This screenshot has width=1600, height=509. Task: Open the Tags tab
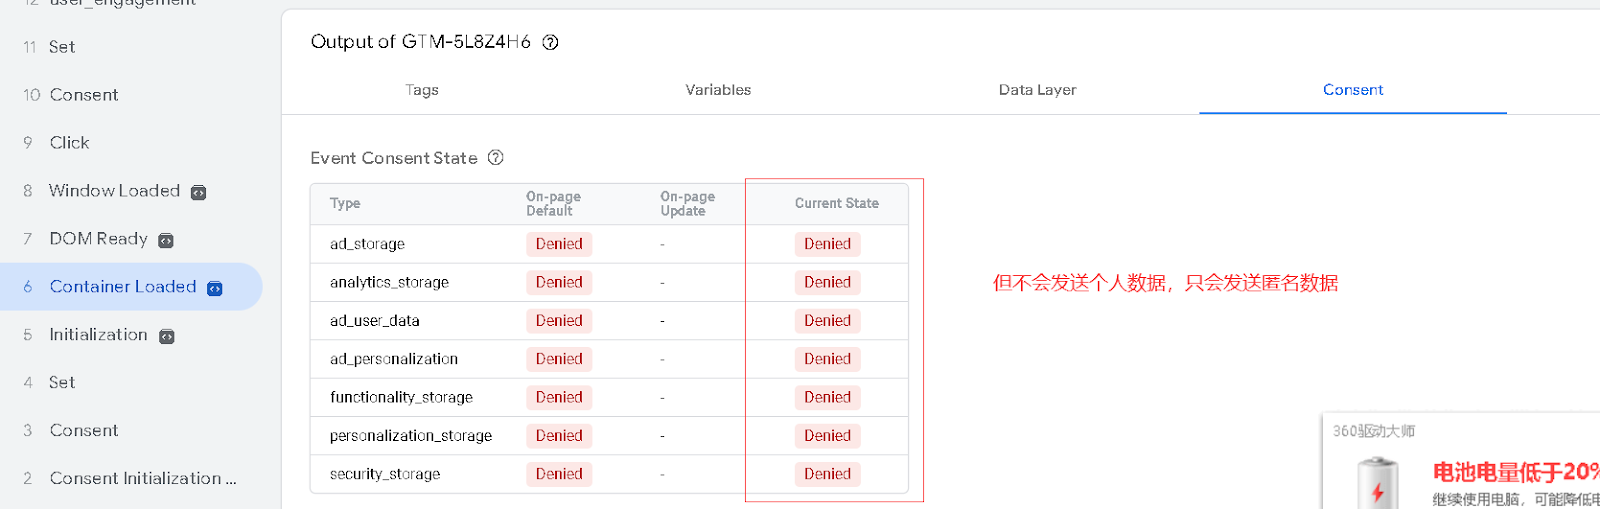pos(422,90)
